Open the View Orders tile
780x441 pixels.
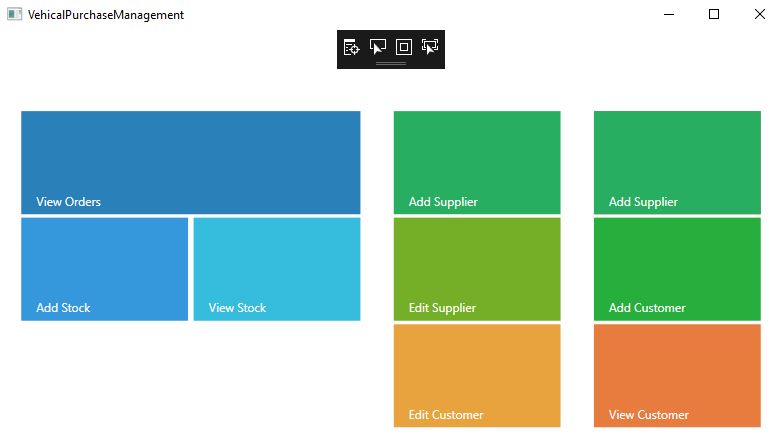click(x=190, y=162)
